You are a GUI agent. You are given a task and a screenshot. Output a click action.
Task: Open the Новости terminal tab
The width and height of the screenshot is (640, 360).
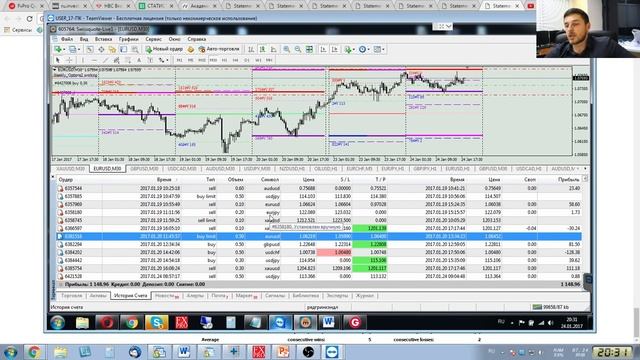click(x=167, y=296)
